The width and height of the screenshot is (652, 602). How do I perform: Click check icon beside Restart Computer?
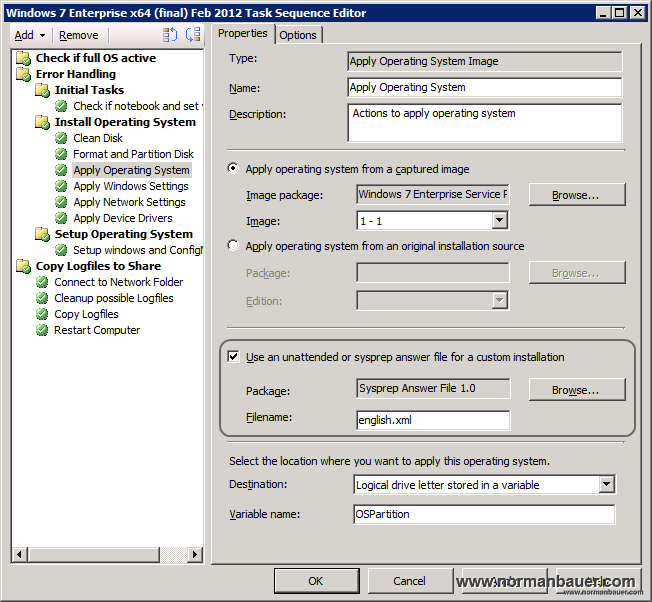tap(42, 330)
